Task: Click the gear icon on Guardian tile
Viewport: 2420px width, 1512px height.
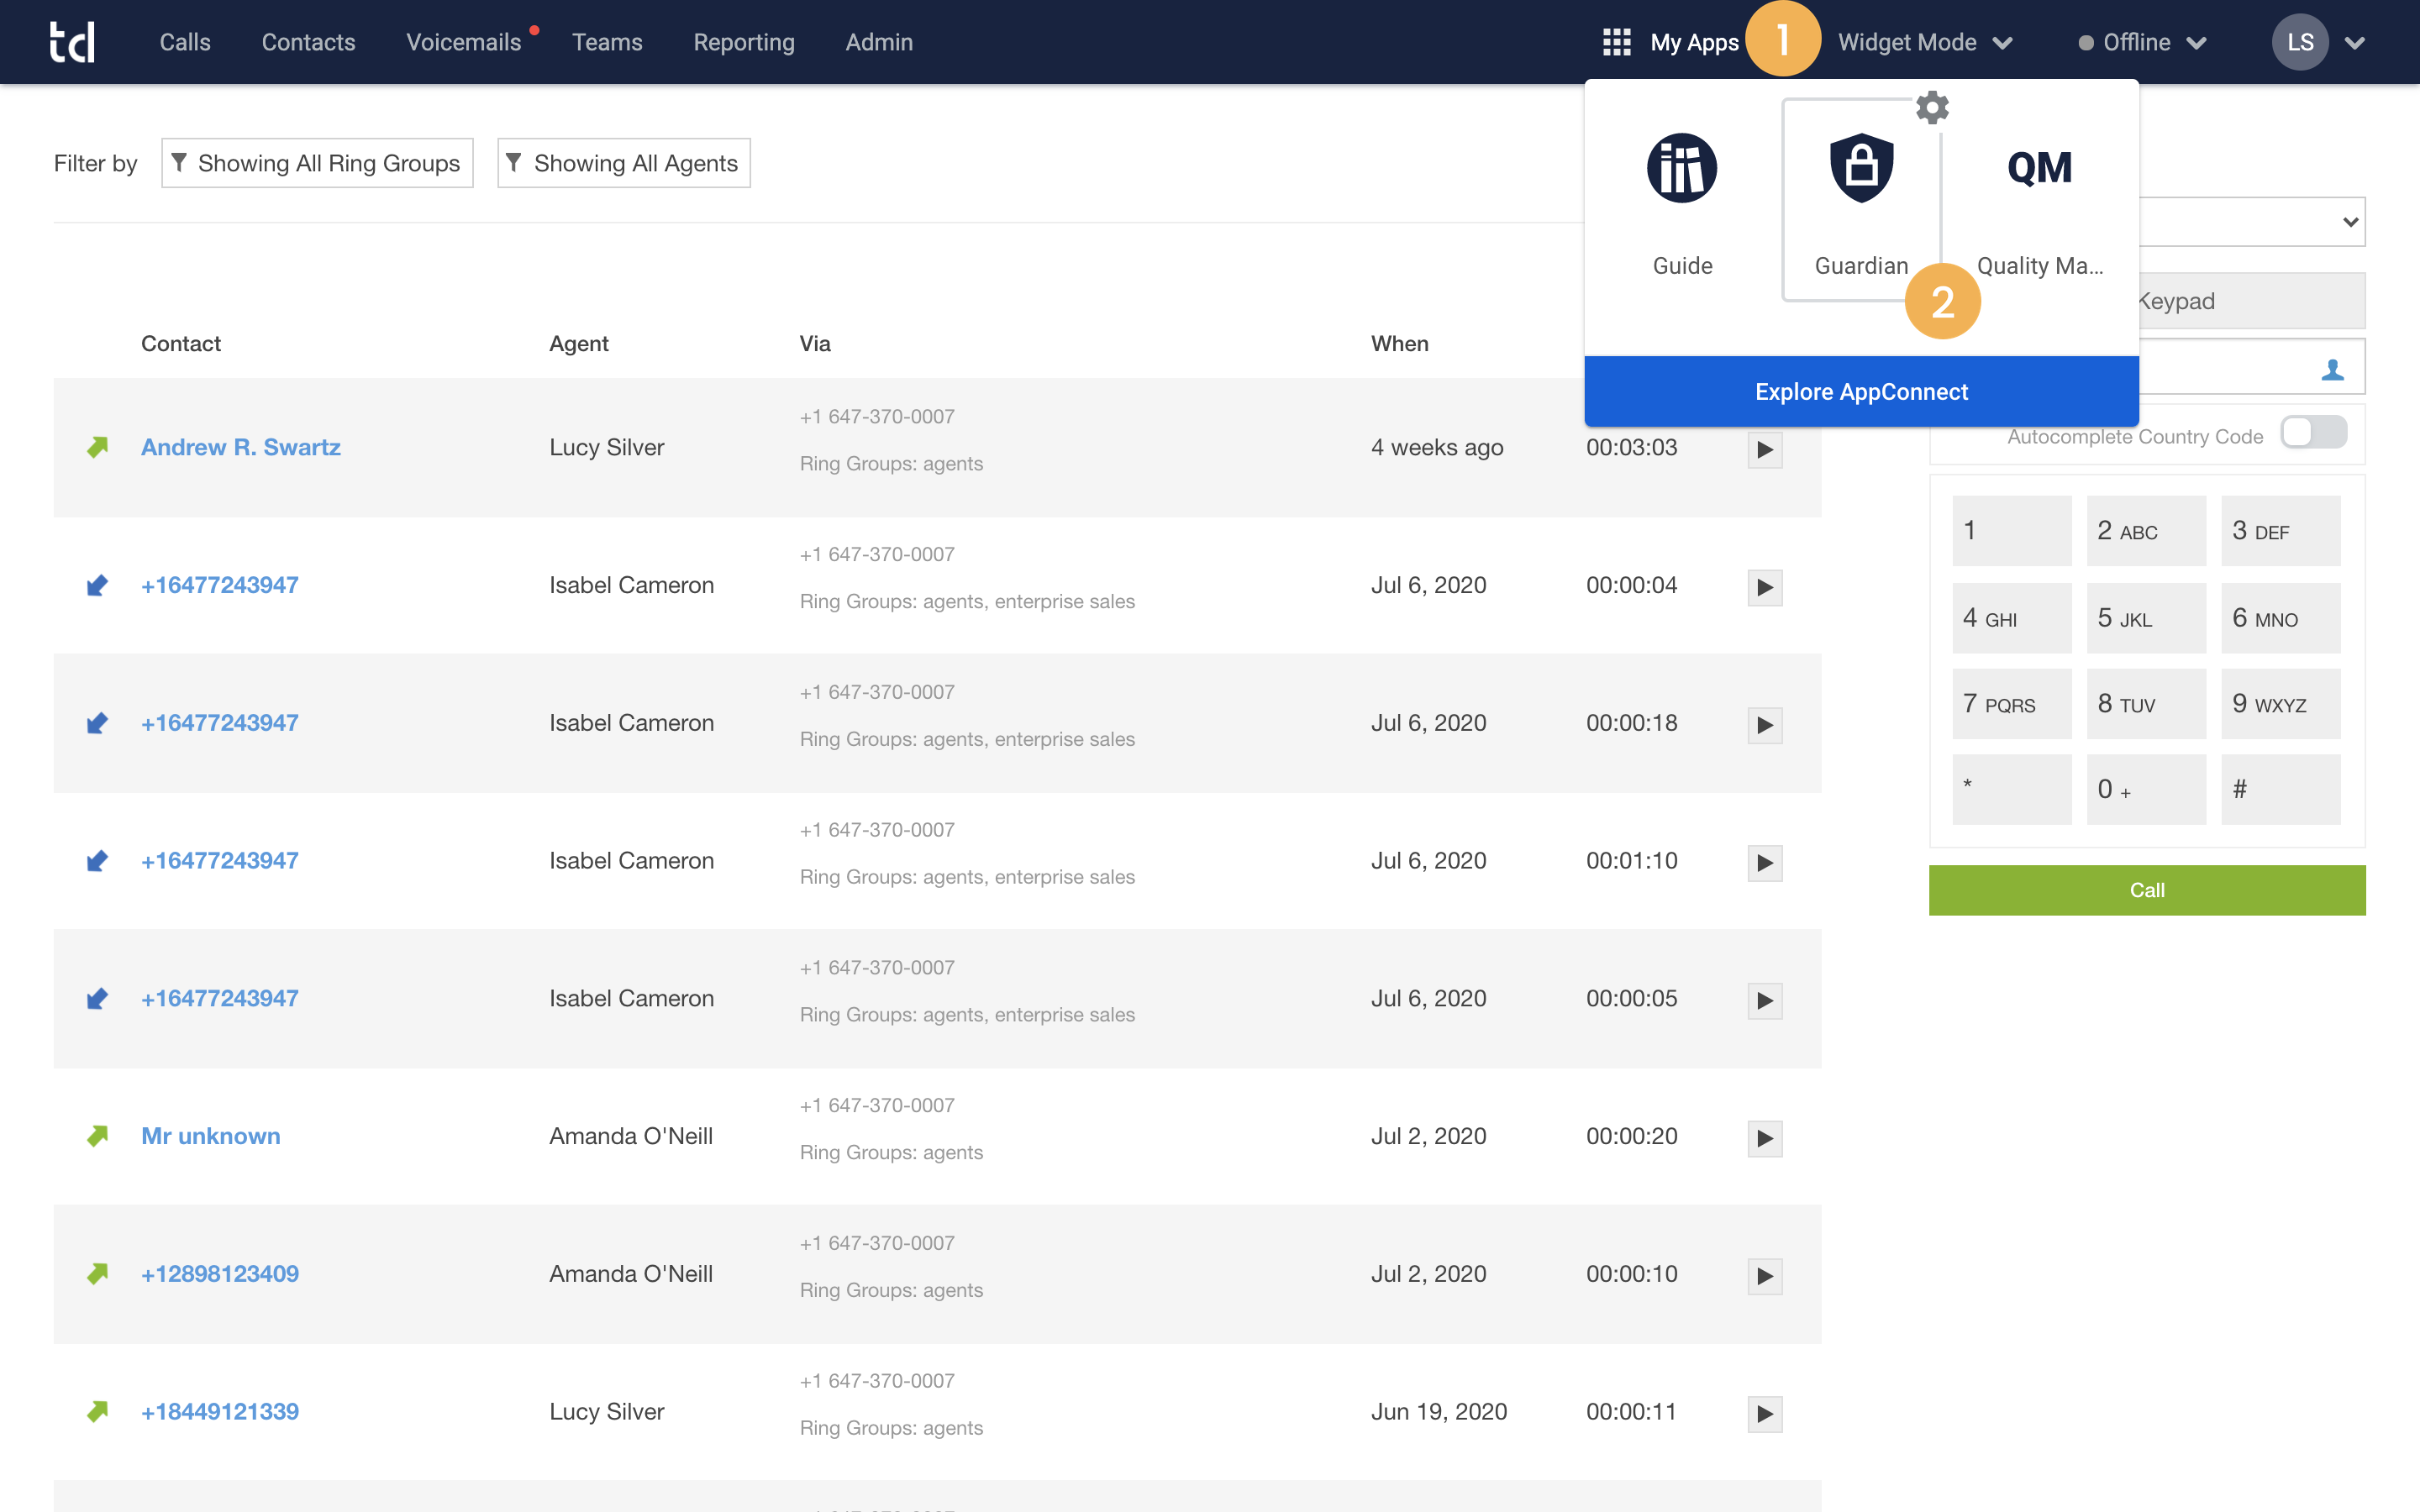Action: click(x=1932, y=107)
